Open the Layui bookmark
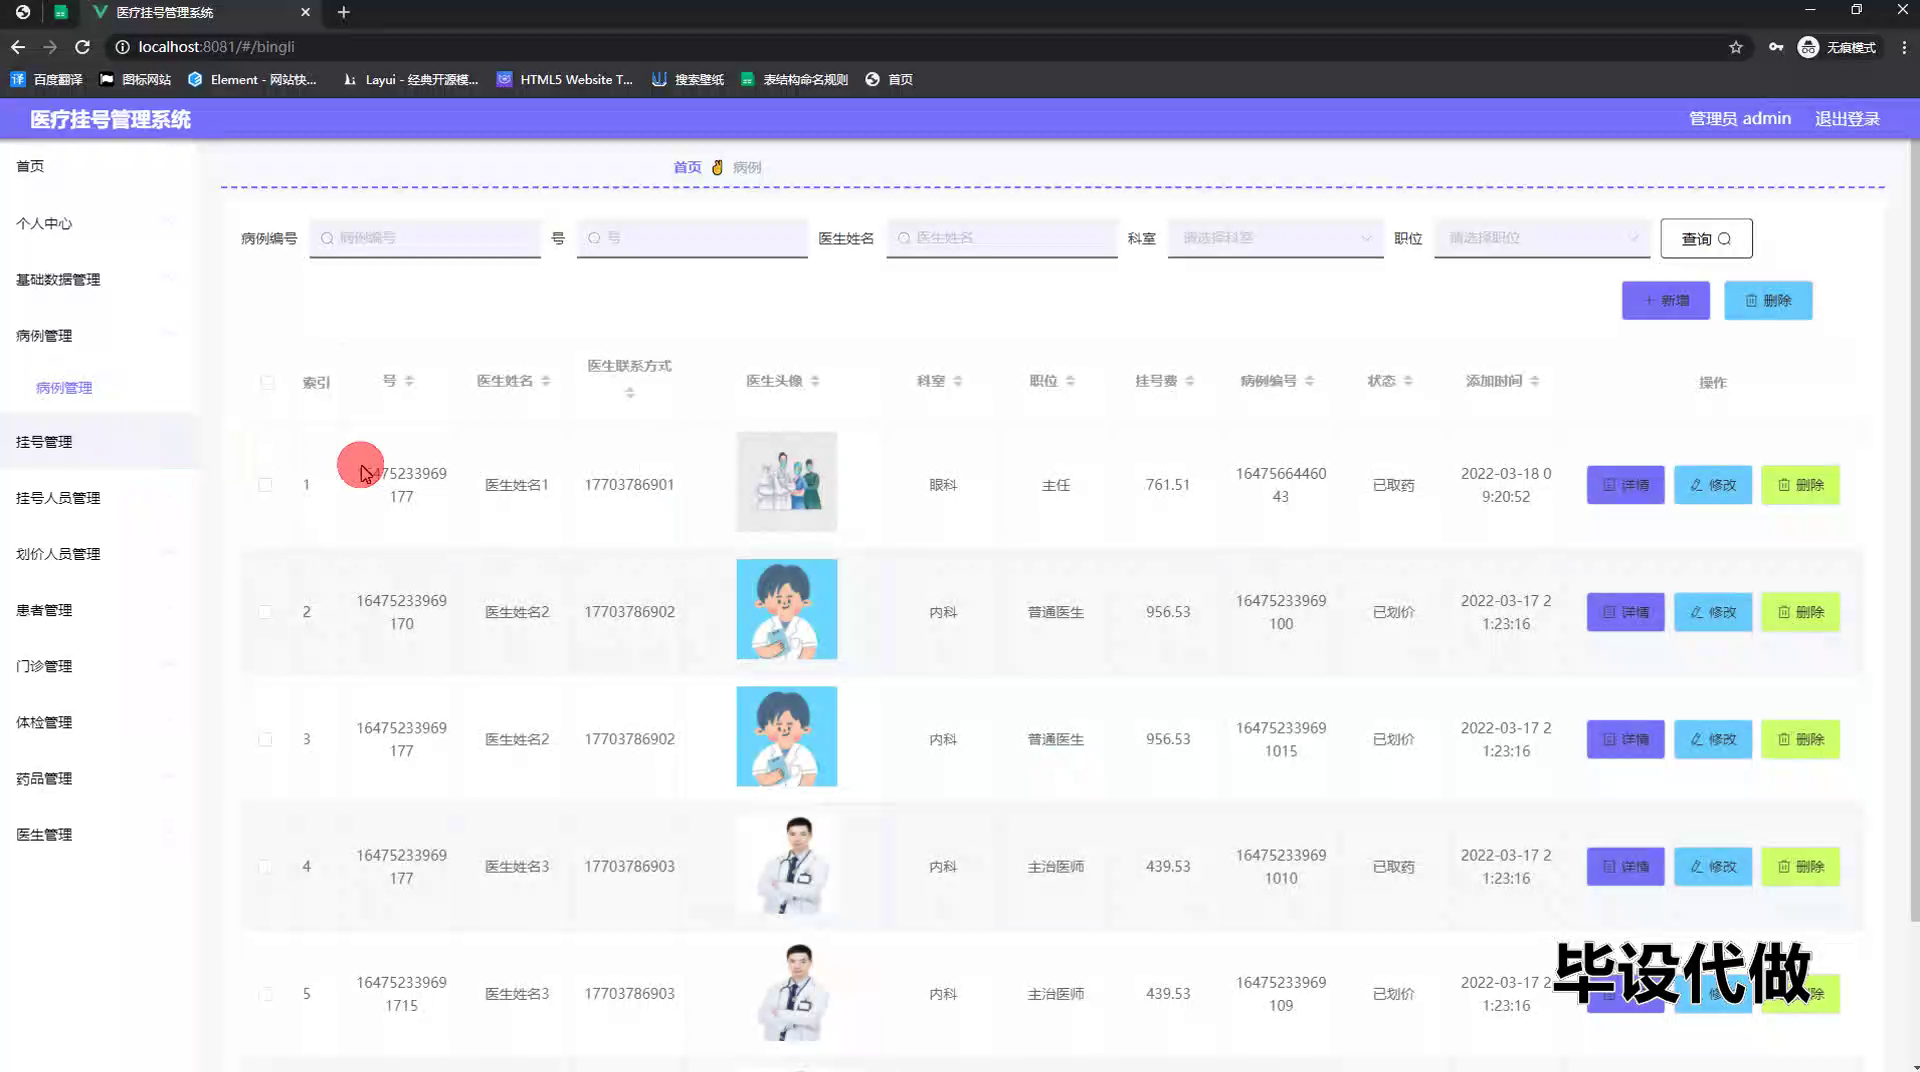1920x1072 pixels. 410,79
